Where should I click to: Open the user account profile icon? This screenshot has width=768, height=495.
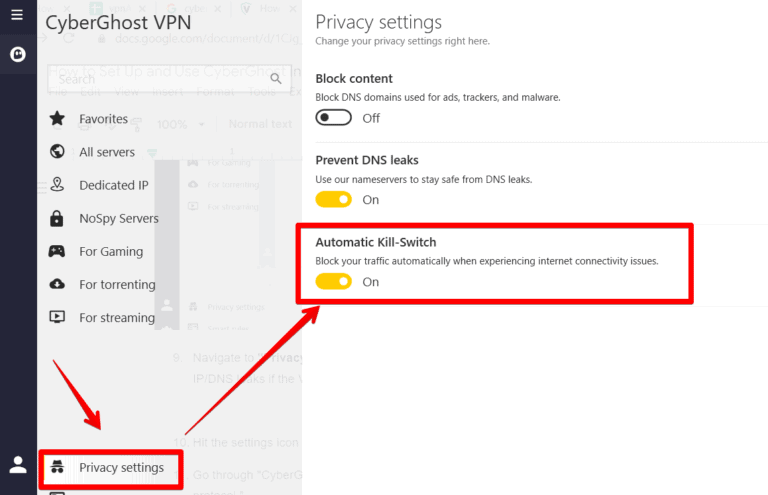click(x=18, y=464)
